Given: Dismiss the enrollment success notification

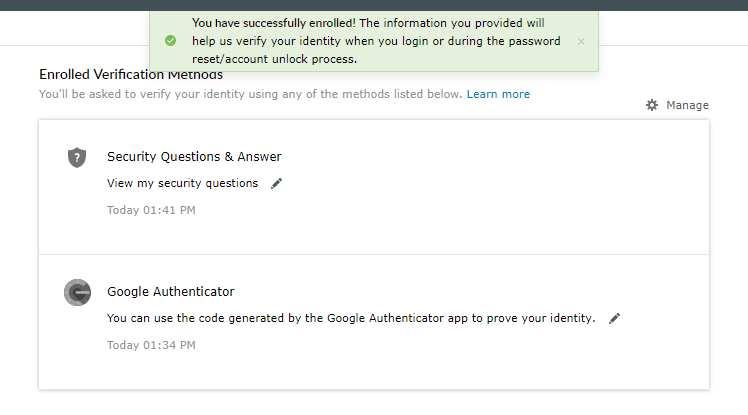Looking at the screenshot, I should [581, 41].
